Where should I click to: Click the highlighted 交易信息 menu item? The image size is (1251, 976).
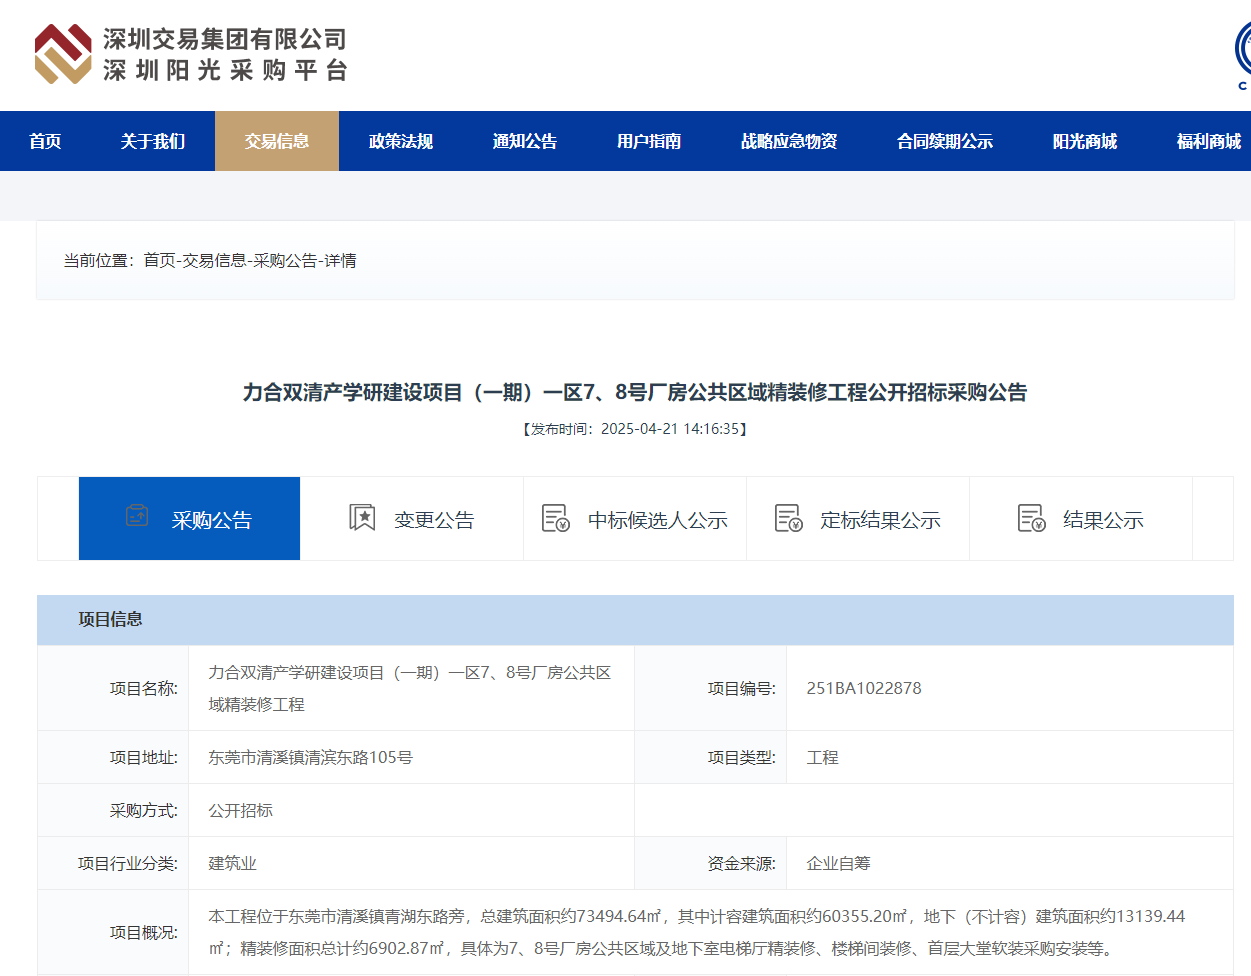click(x=277, y=141)
